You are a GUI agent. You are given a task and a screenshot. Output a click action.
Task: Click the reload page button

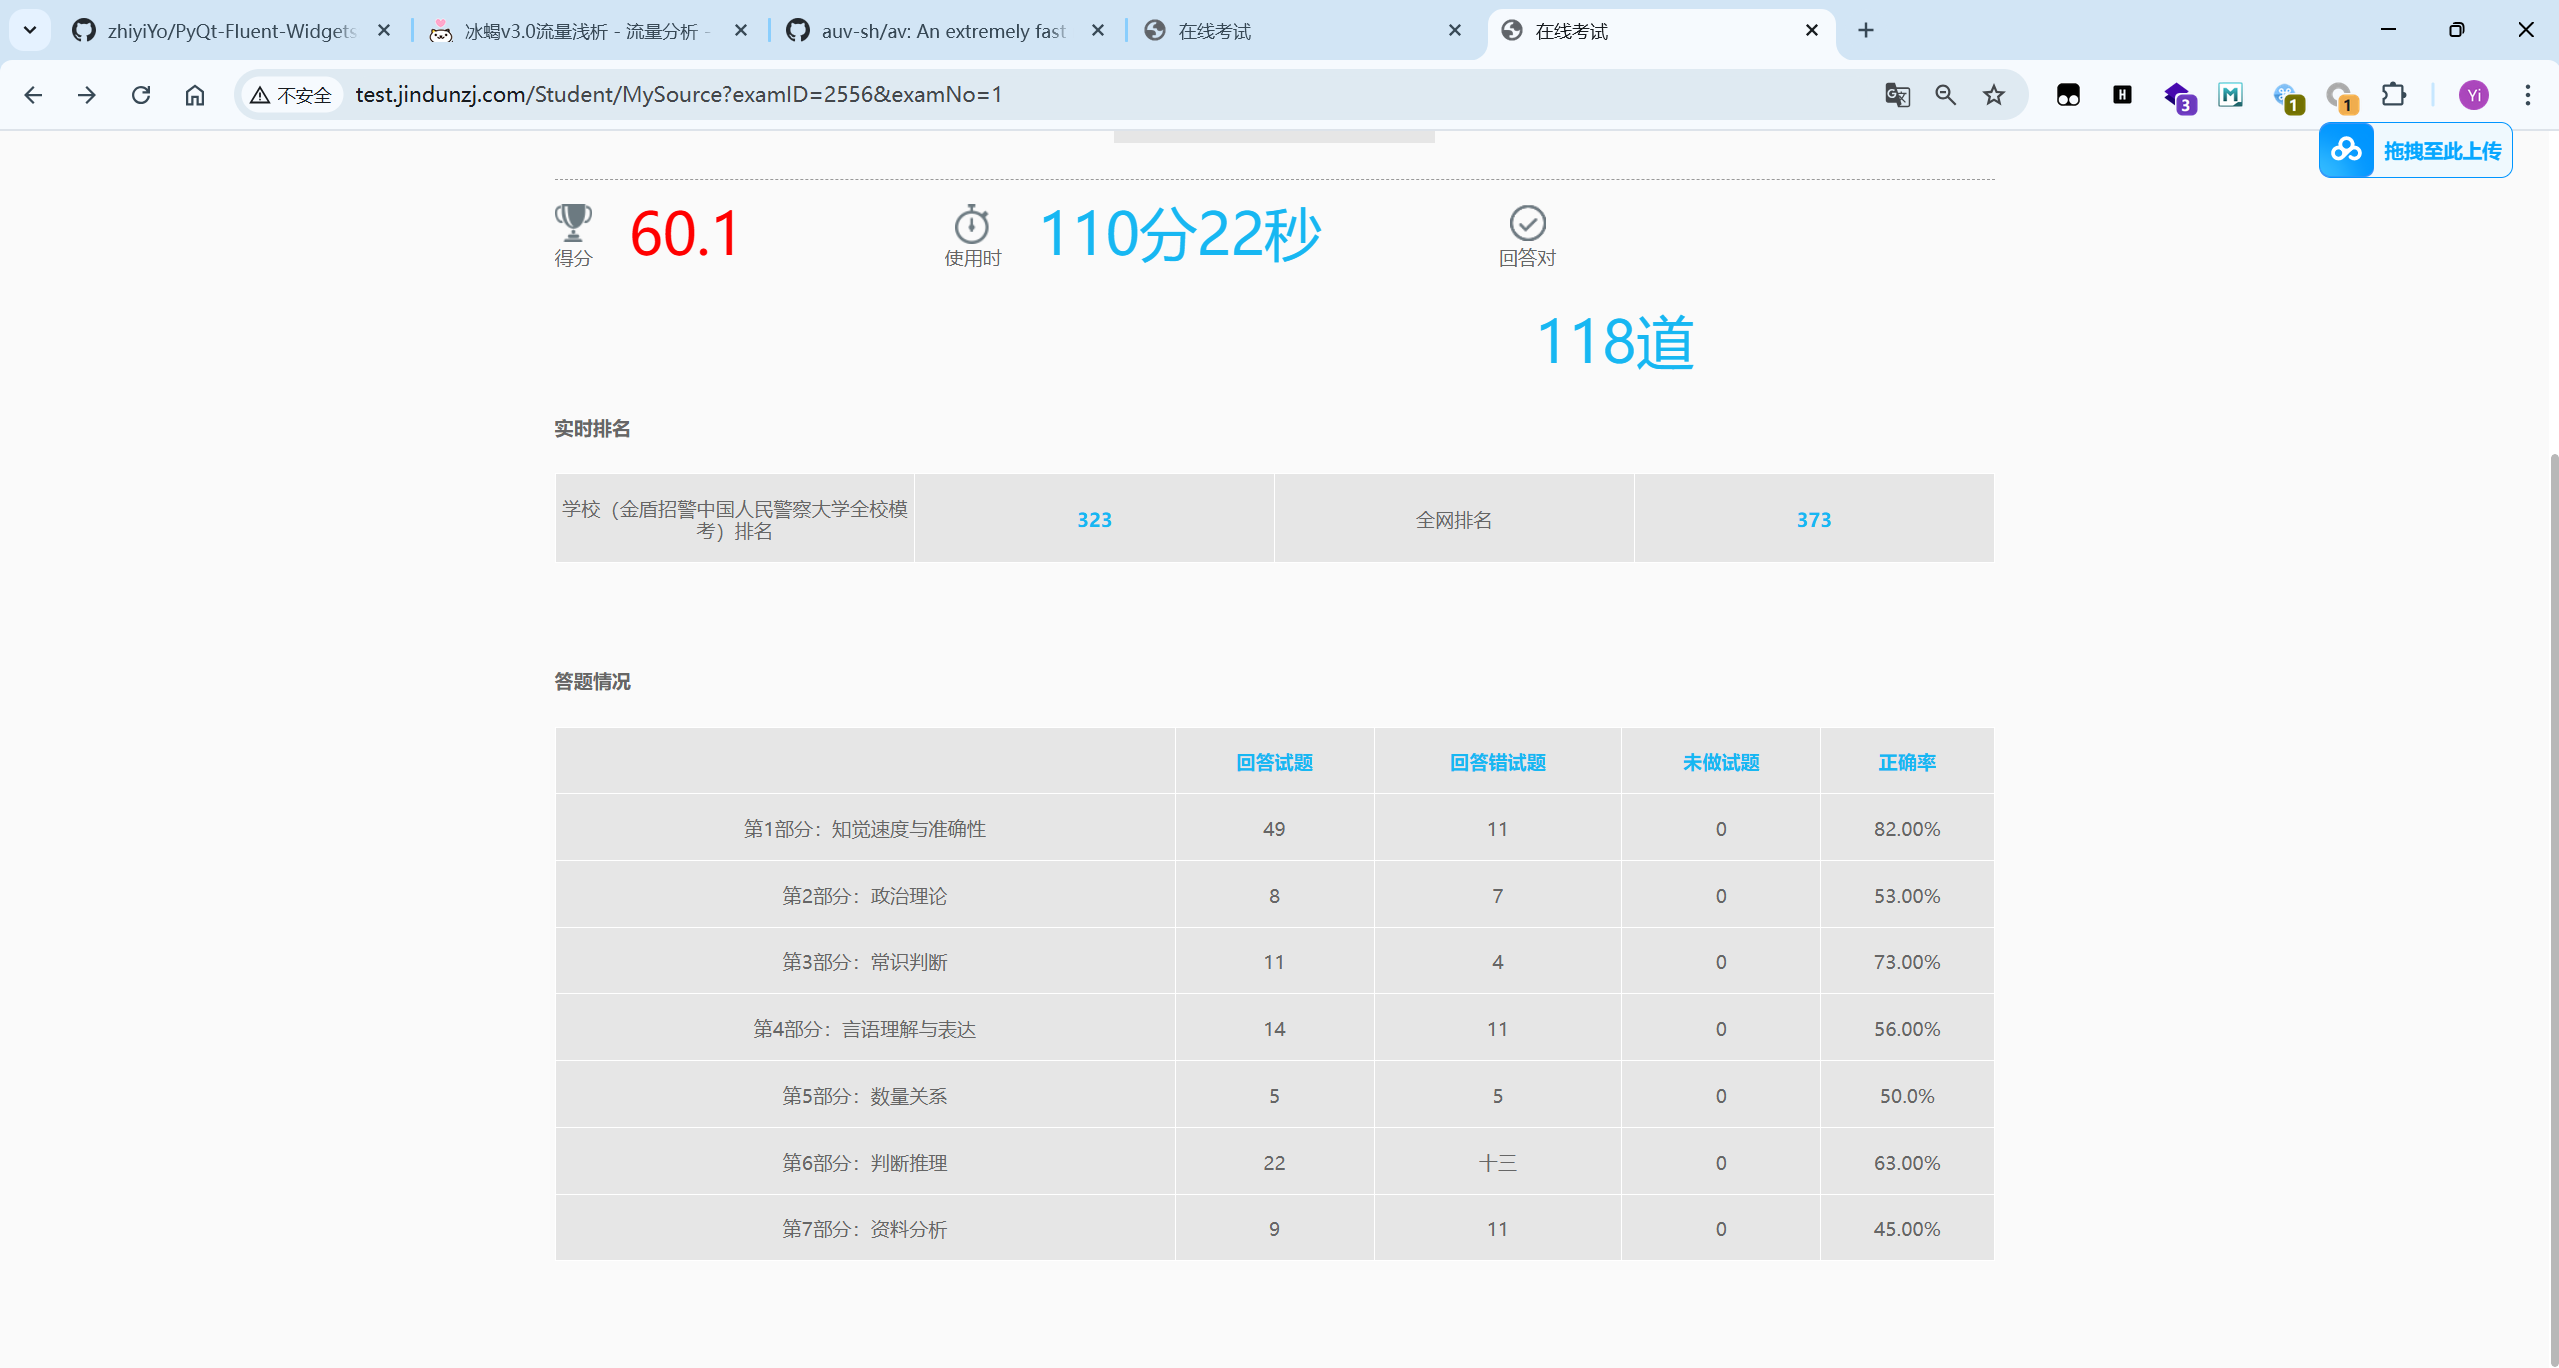pos(141,95)
